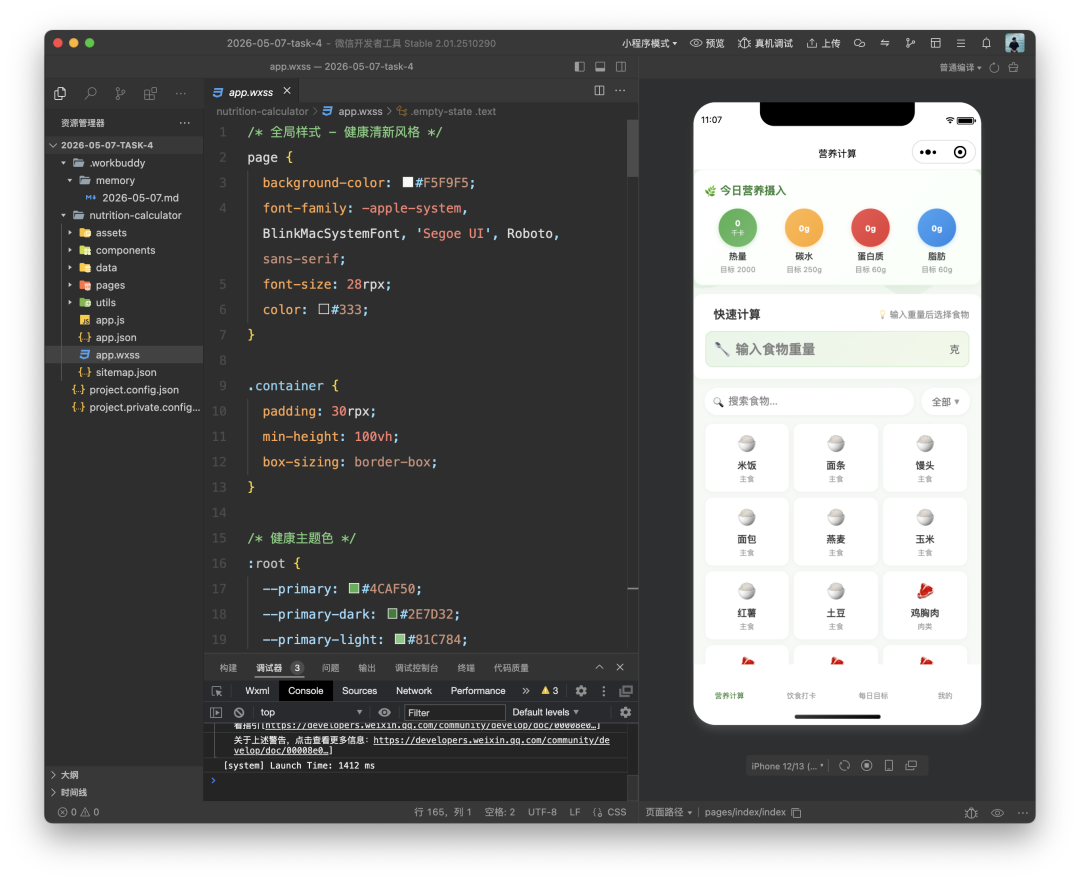This screenshot has width=1080, height=882.
Task: Click DevTools vertical more options icon
Action: tap(604, 691)
